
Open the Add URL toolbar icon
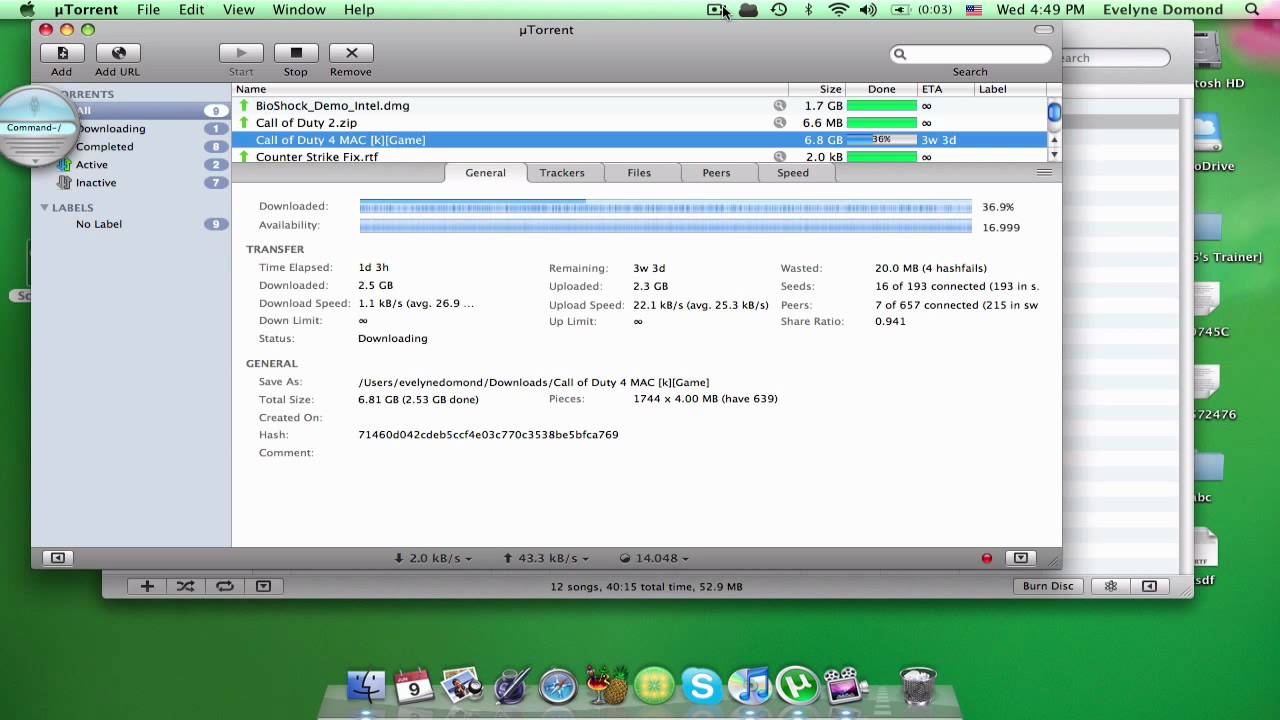118,53
